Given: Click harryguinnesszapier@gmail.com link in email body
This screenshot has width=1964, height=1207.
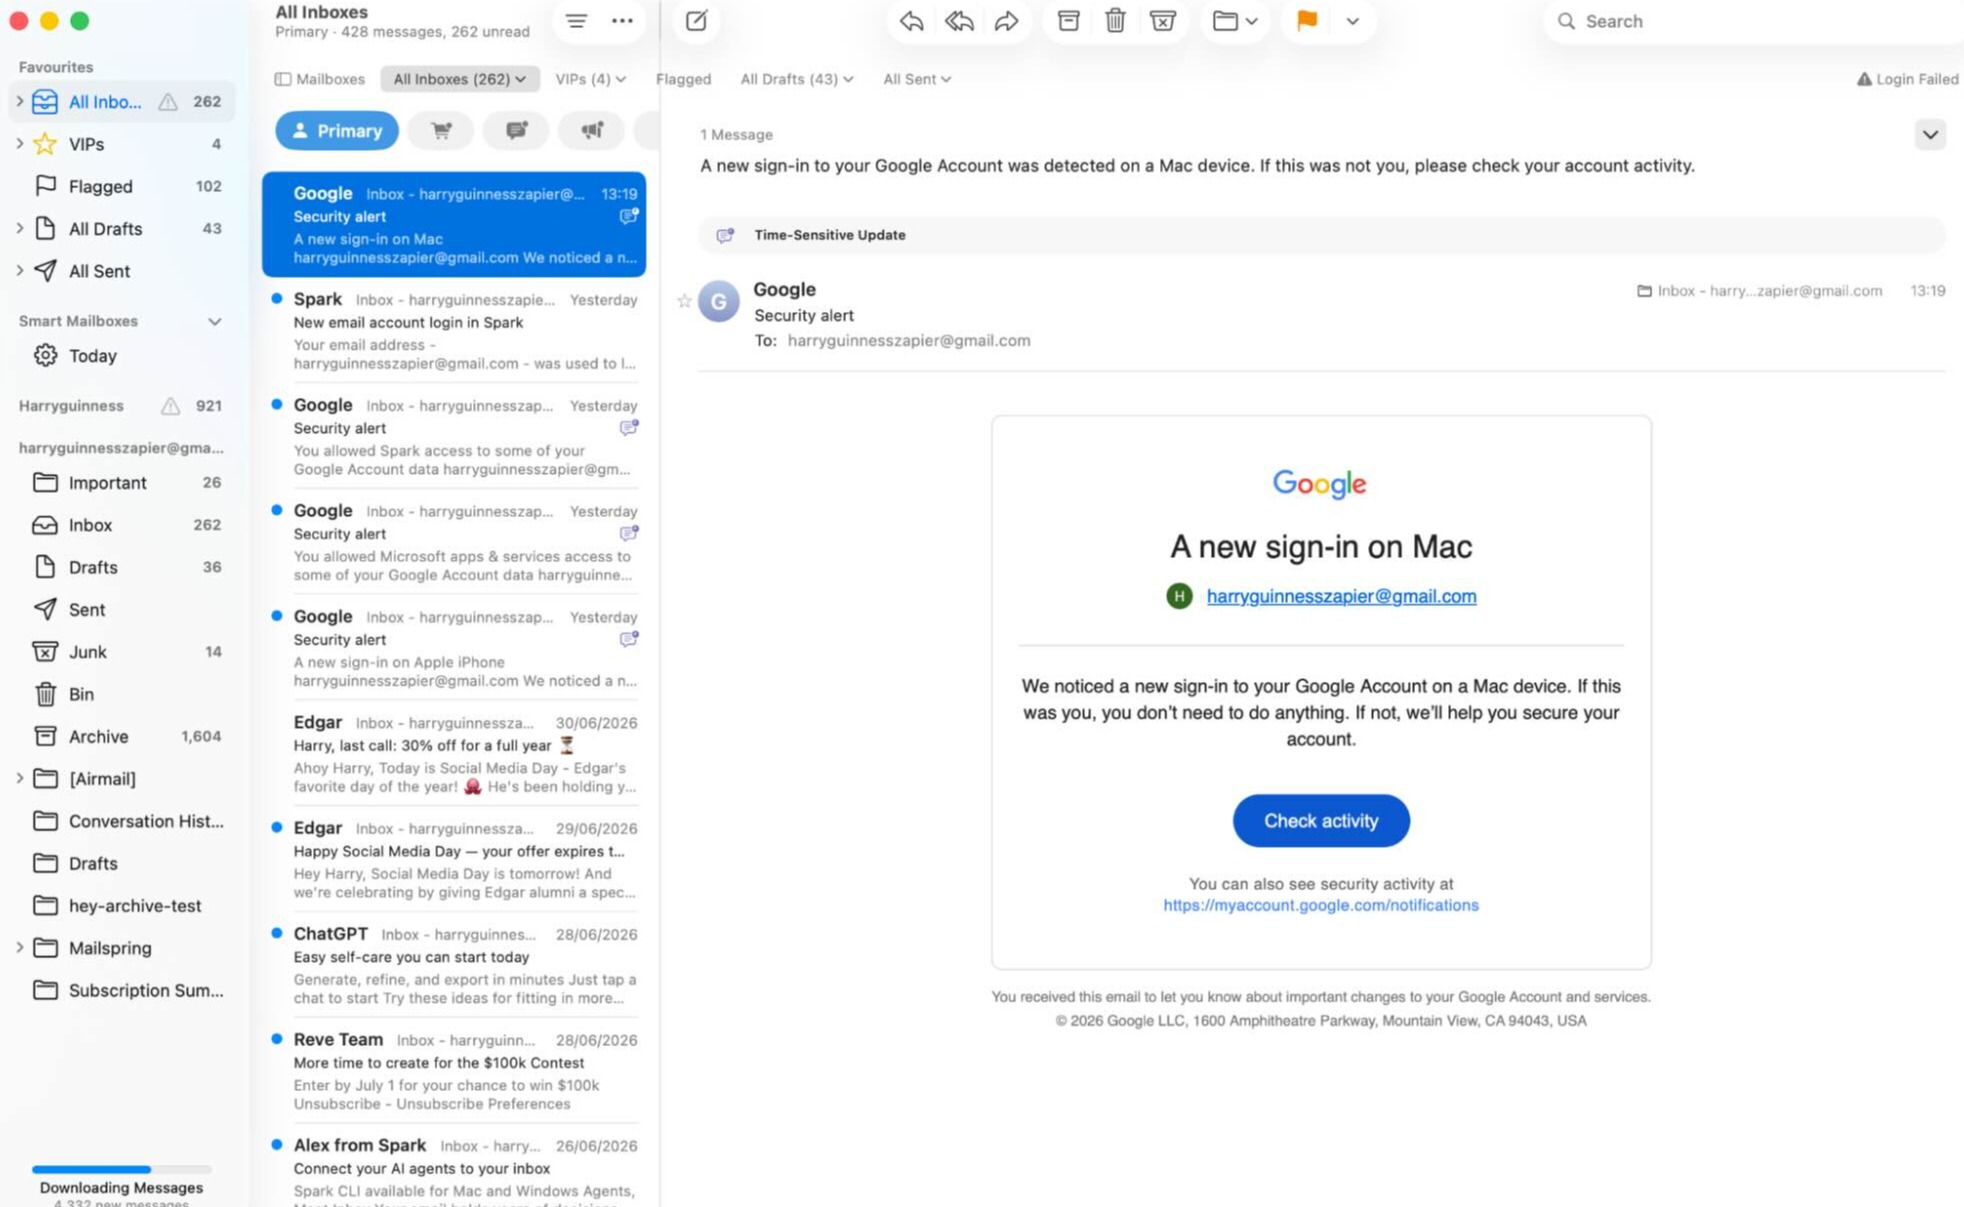Looking at the screenshot, I should (1341, 596).
